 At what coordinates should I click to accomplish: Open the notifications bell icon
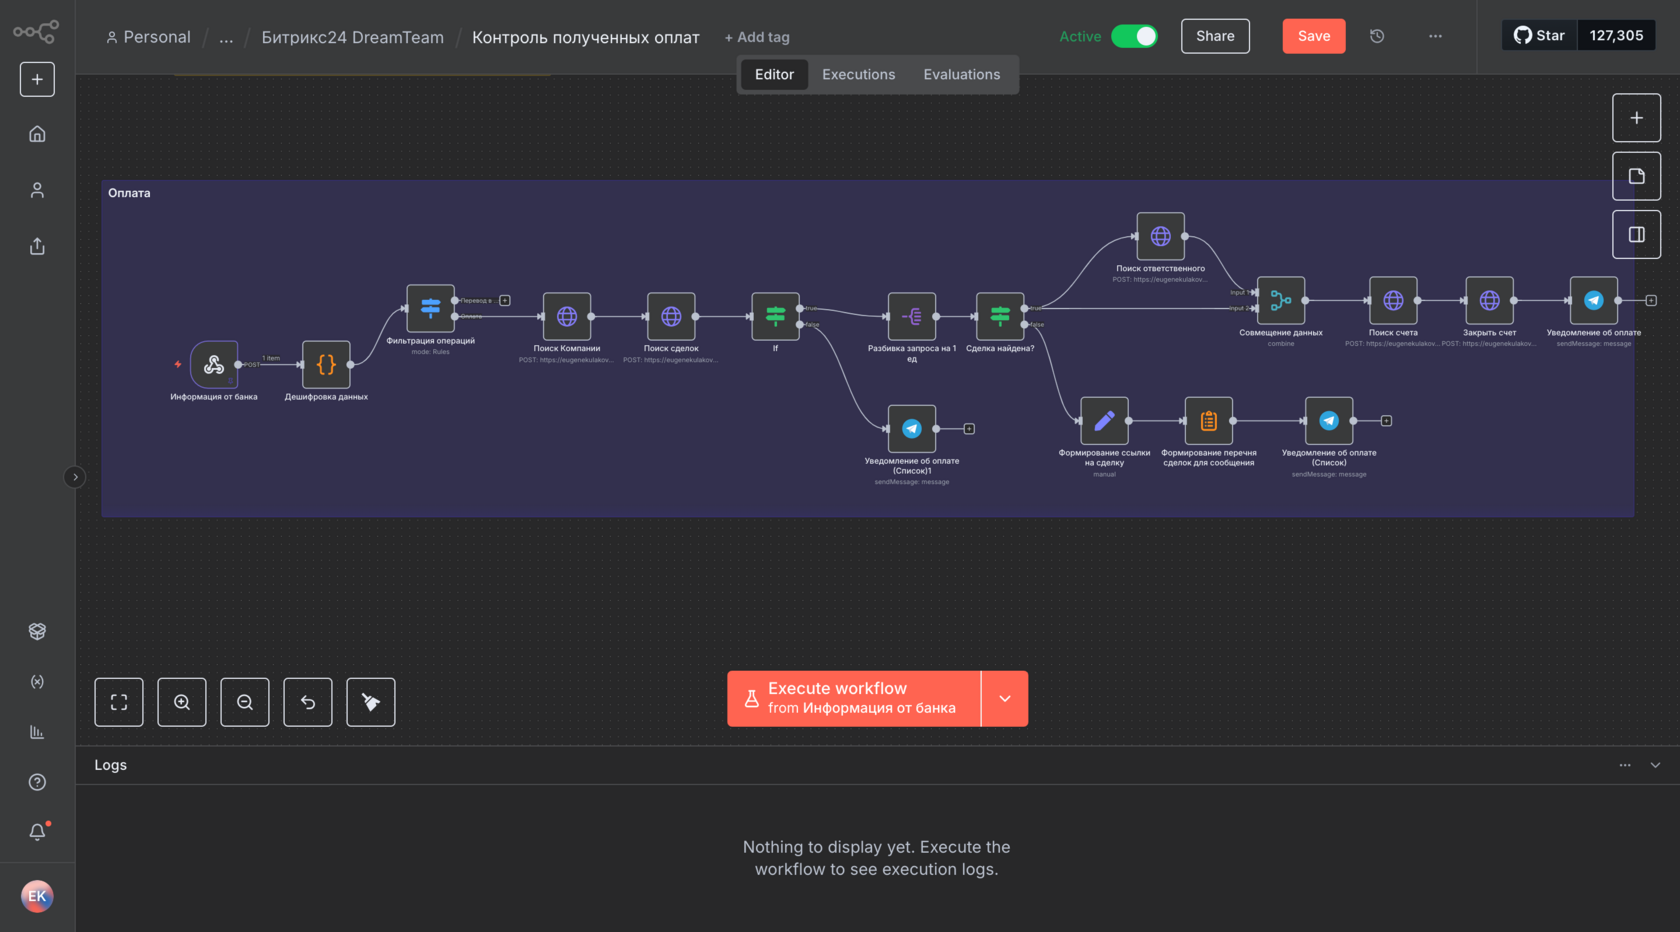coord(37,832)
